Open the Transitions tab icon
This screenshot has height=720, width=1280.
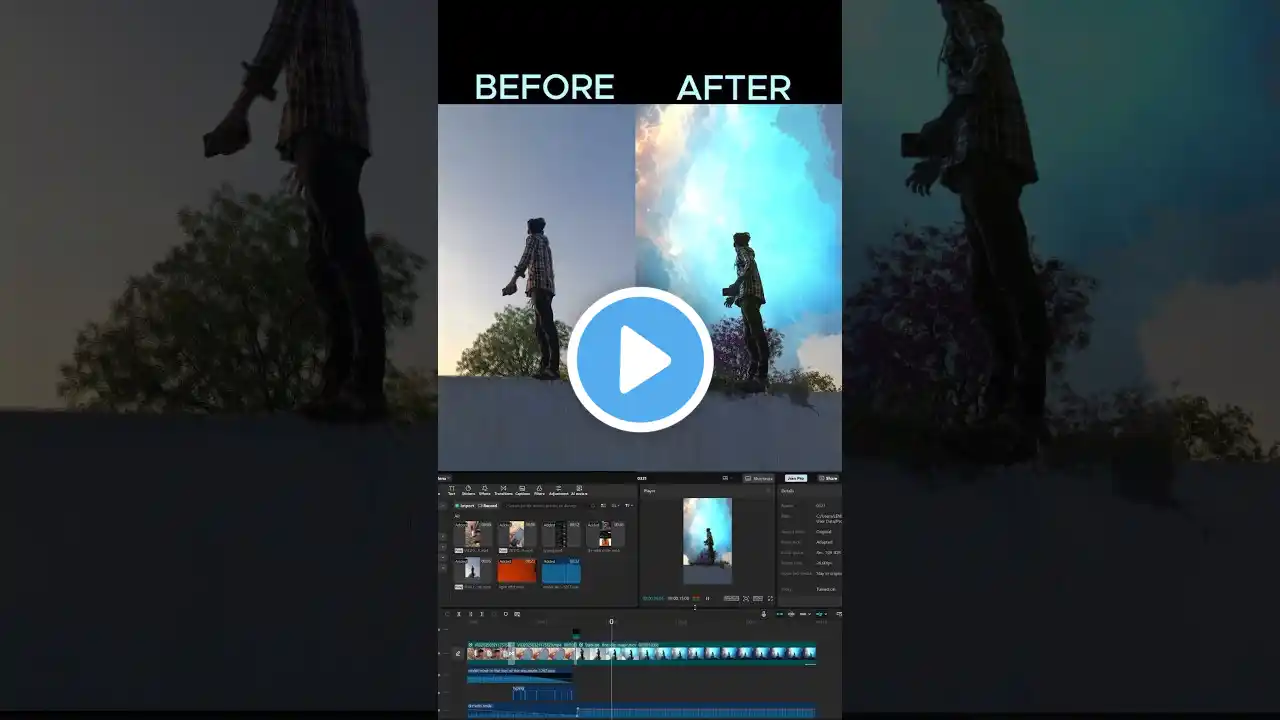503,490
